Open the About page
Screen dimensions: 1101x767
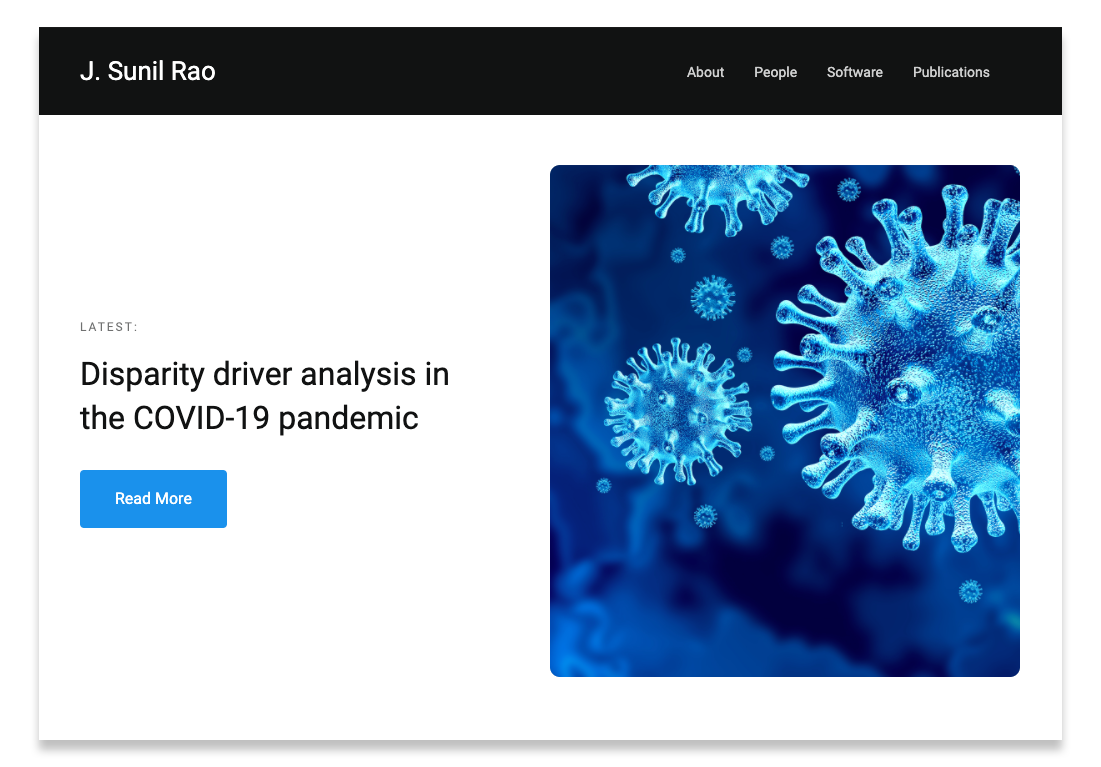click(705, 72)
